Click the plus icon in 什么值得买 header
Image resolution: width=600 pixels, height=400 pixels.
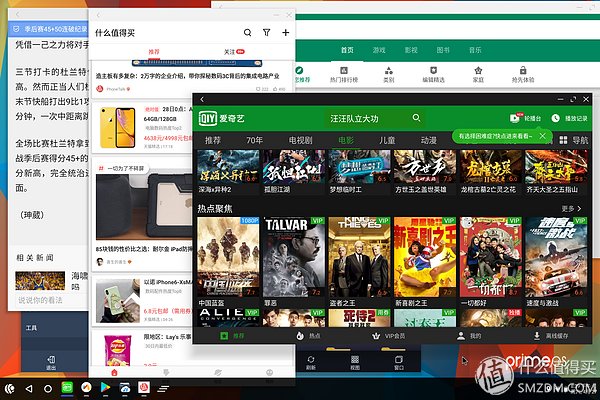click(x=285, y=33)
